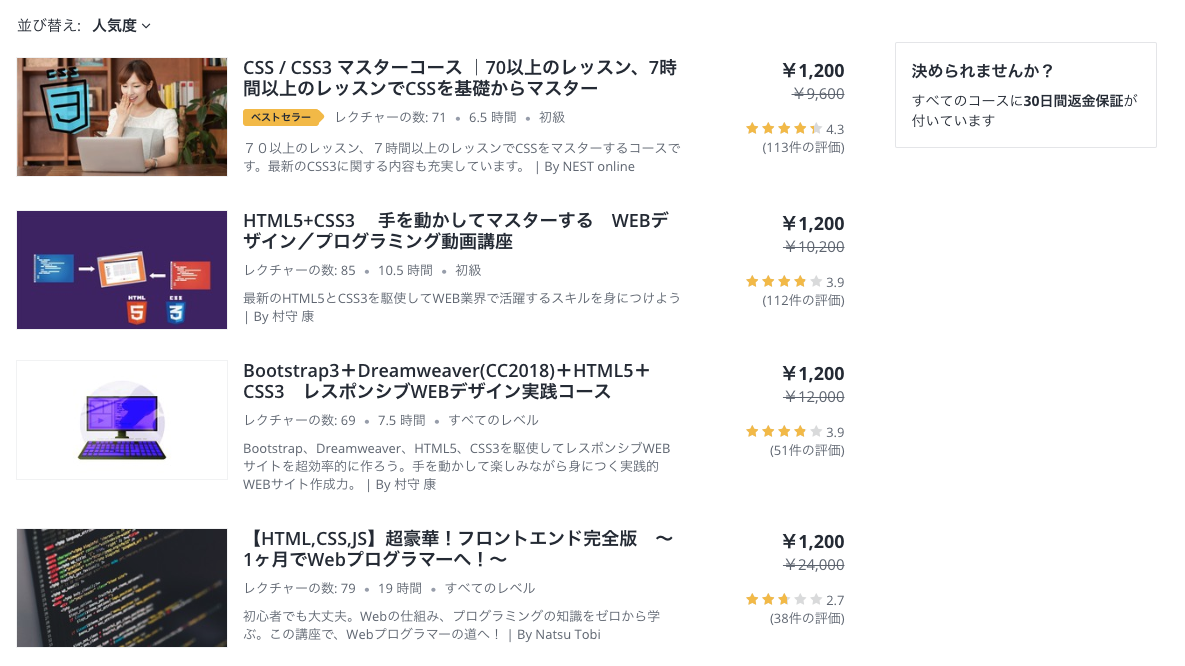
Task: Open the dark code screen course thumbnail
Action: tap(122, 588)
